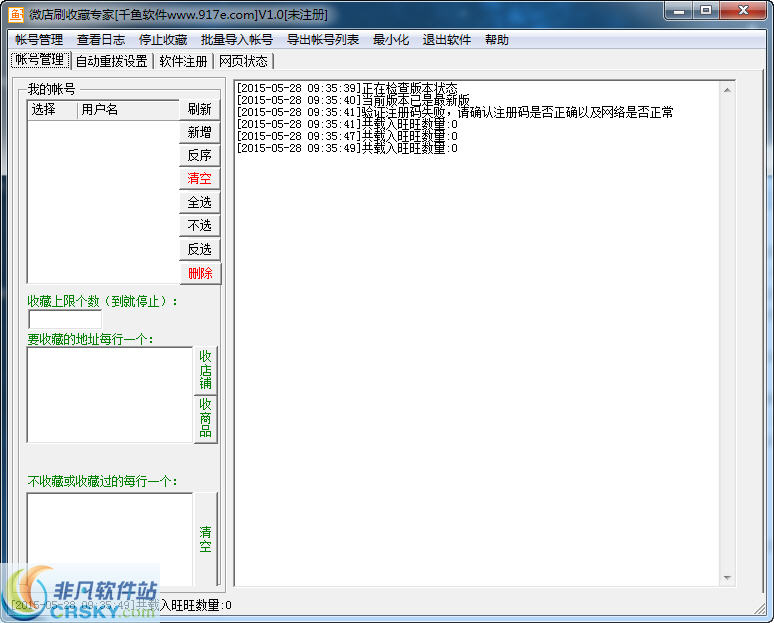Choose 批量导入帐号 from the menu bar
The width and height of the screenshot is (774, 623).
click(x=237, y=40)
